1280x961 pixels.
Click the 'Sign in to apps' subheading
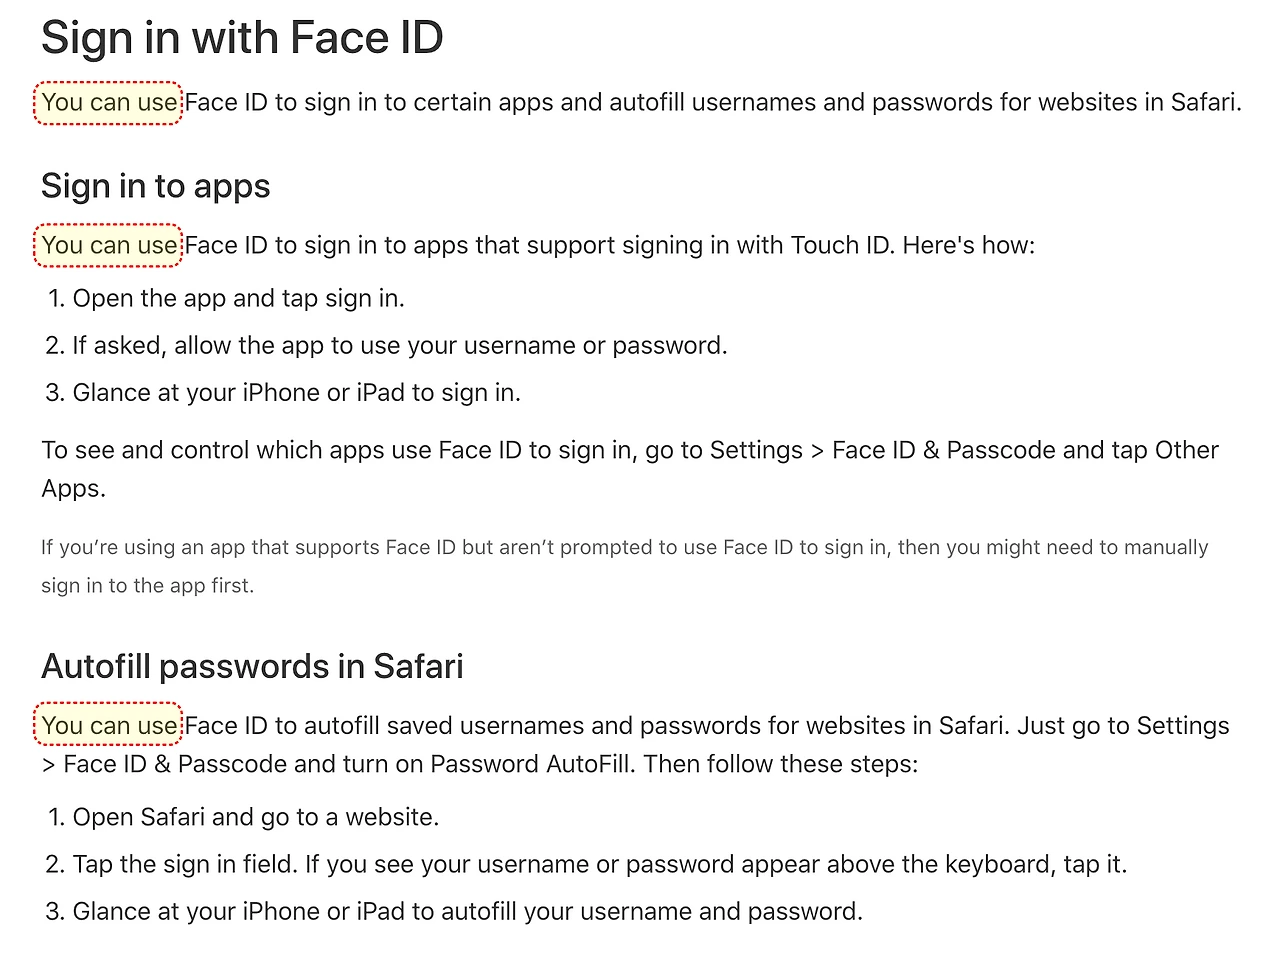click(x=156, y=186)
